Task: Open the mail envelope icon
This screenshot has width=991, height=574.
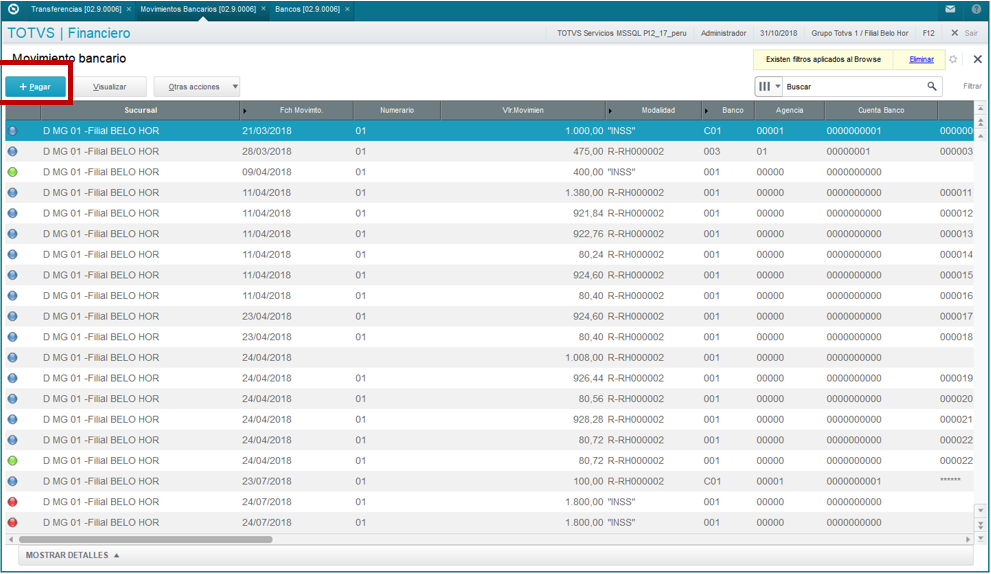Action: pos(950,9)
